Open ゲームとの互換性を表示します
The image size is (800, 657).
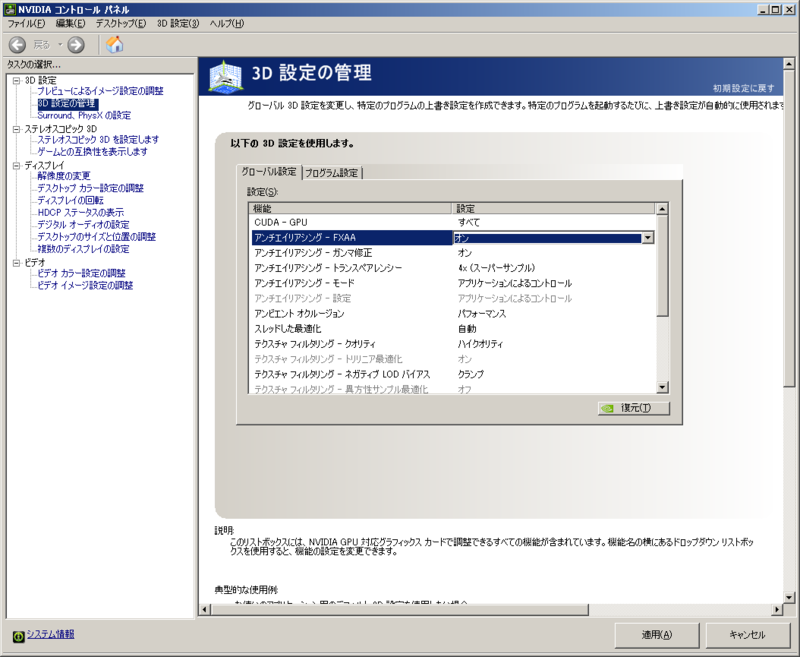point(92,151)
